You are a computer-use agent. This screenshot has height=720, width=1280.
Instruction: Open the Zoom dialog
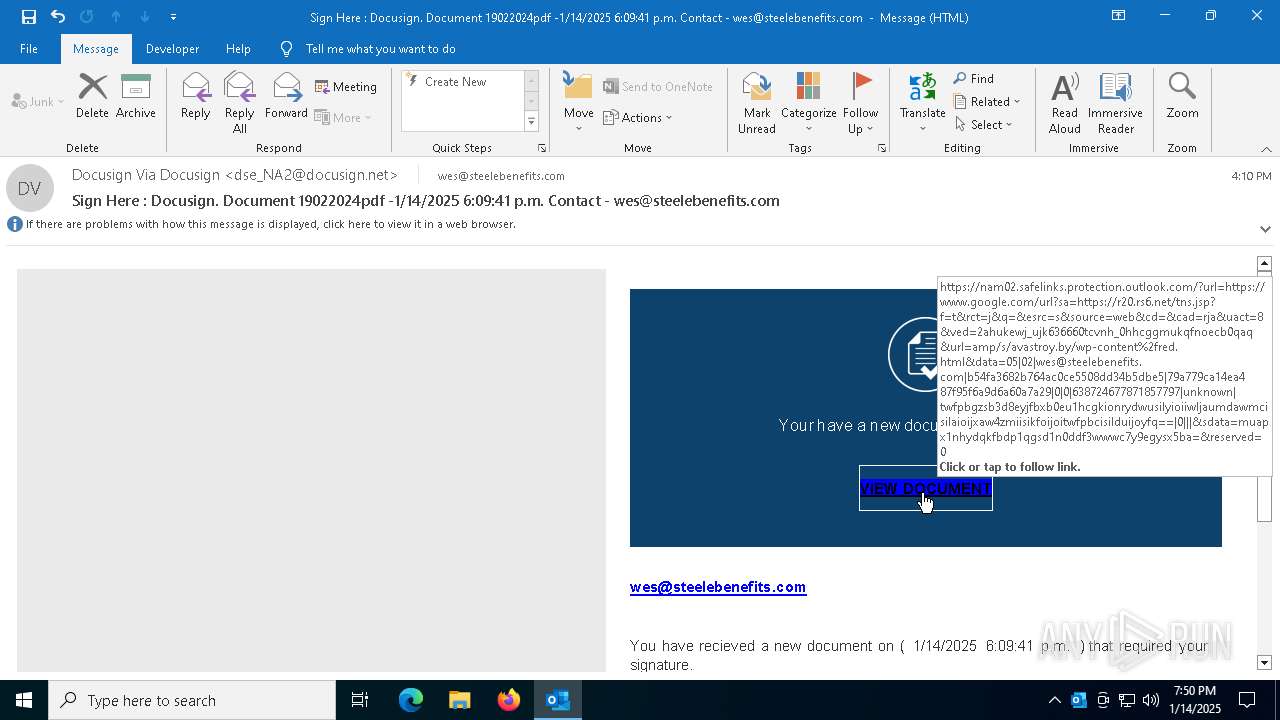coord(1182,96)
